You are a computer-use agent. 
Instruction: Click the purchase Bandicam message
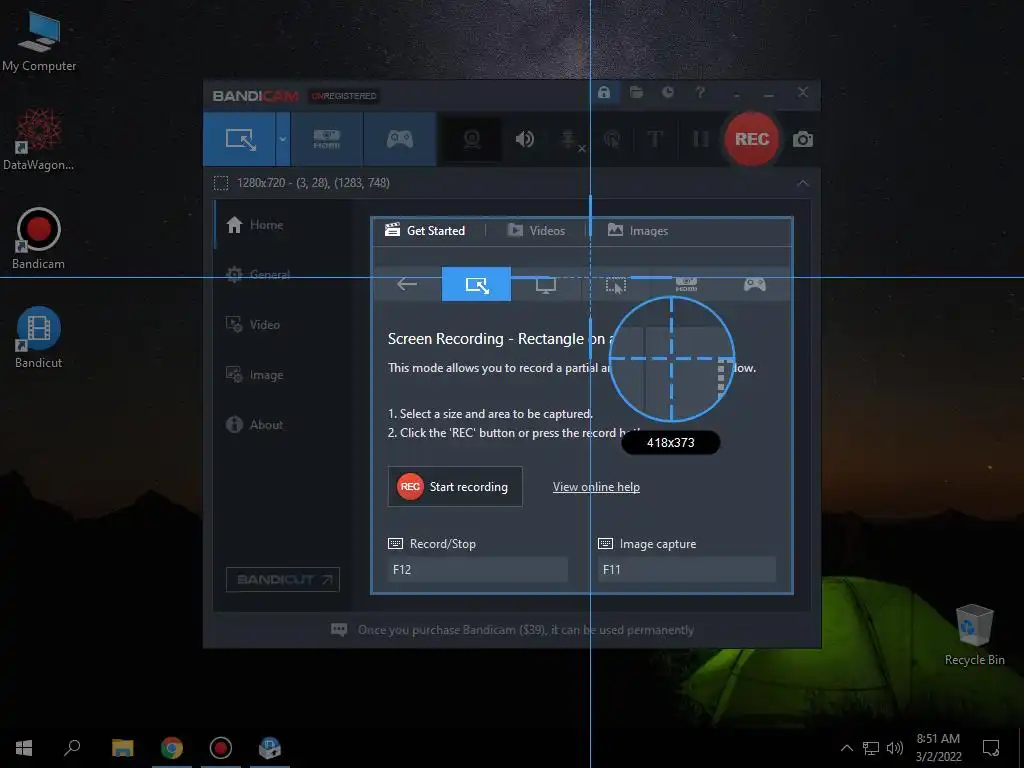[526, 630]
